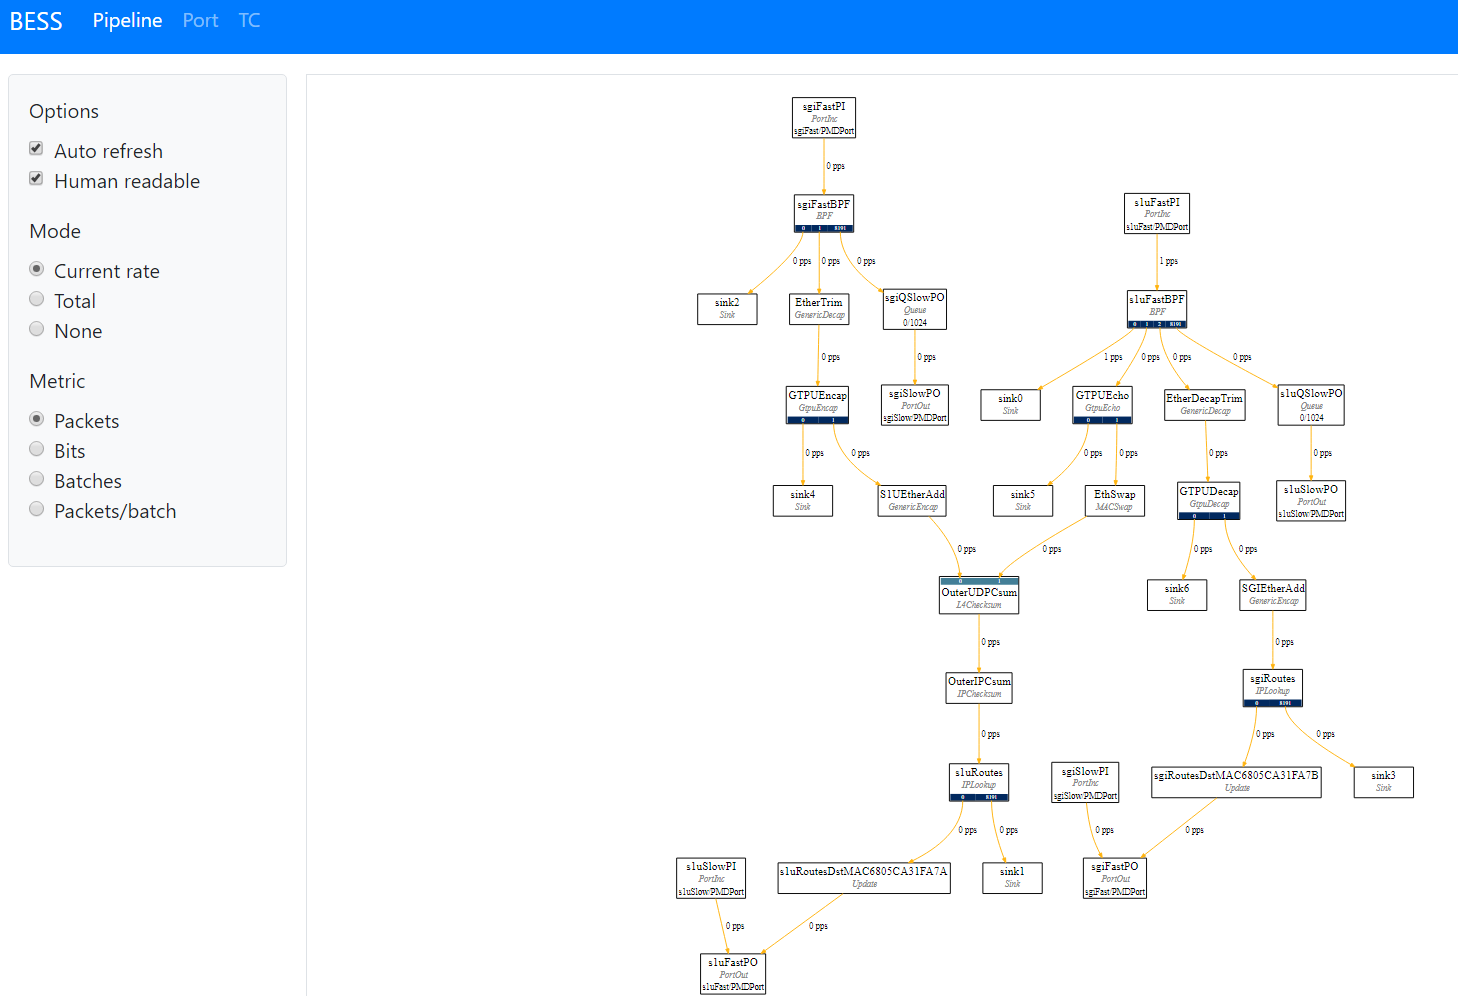This screenshot has height=996, width=1458.
Task: Disable the Auto refresh checkbox
Action: 36,149
